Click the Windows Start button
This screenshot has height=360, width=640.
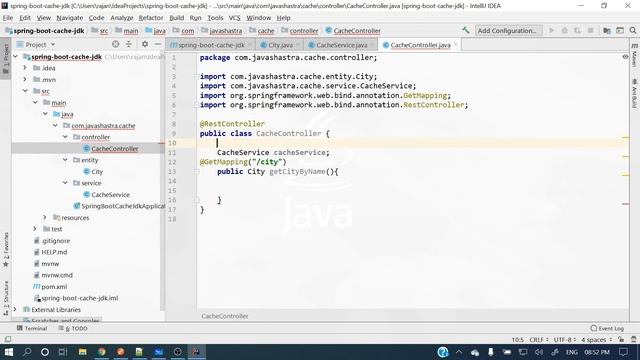click(9, 352)
